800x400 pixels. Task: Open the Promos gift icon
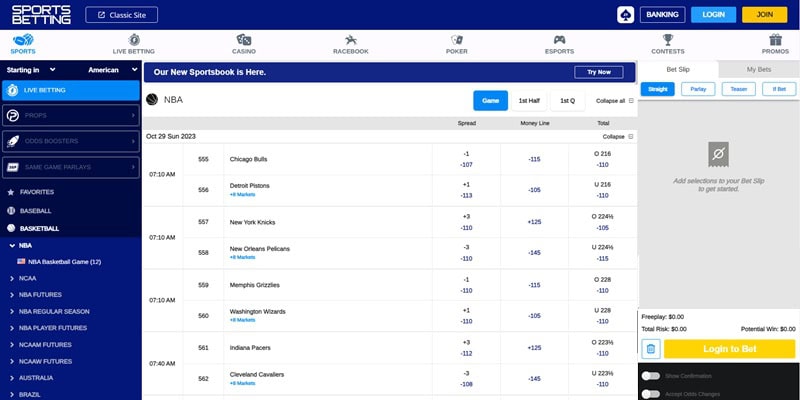tap(776, 40)
